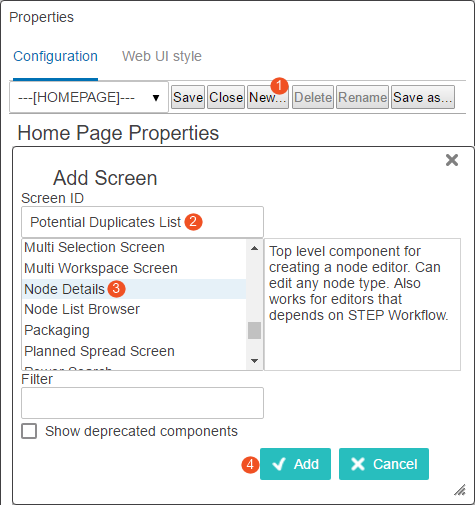Click the dialog resize grip icon

point(460,490)
